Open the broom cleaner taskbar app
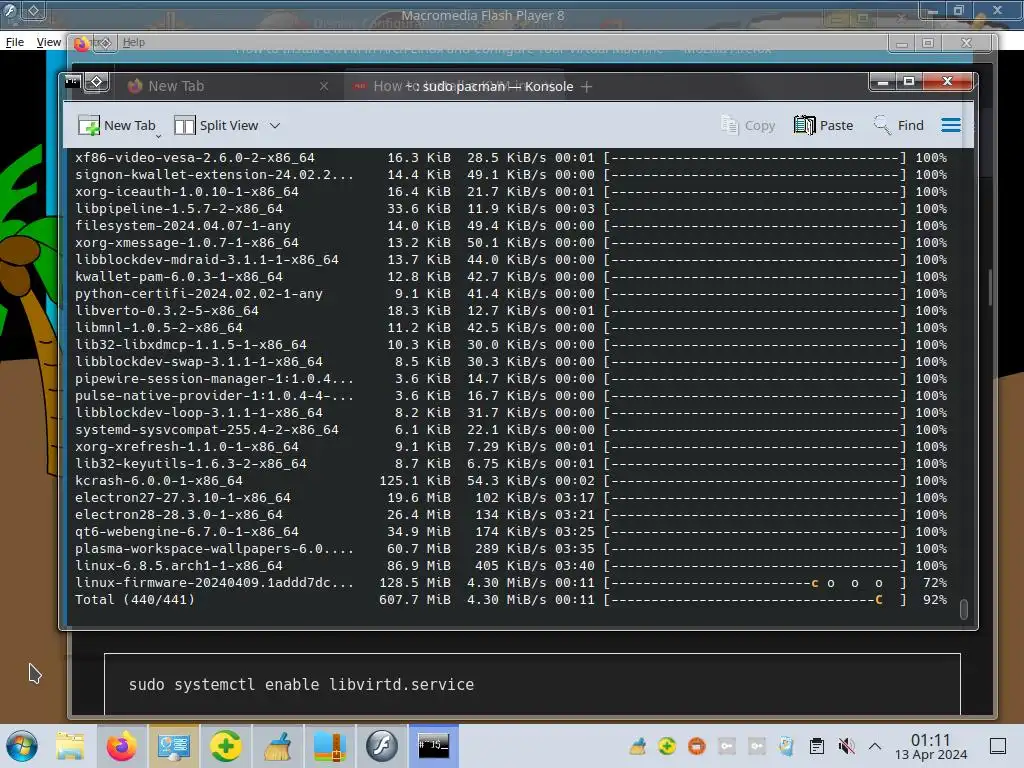This screenshot has width=1024, height=768. 278,746
